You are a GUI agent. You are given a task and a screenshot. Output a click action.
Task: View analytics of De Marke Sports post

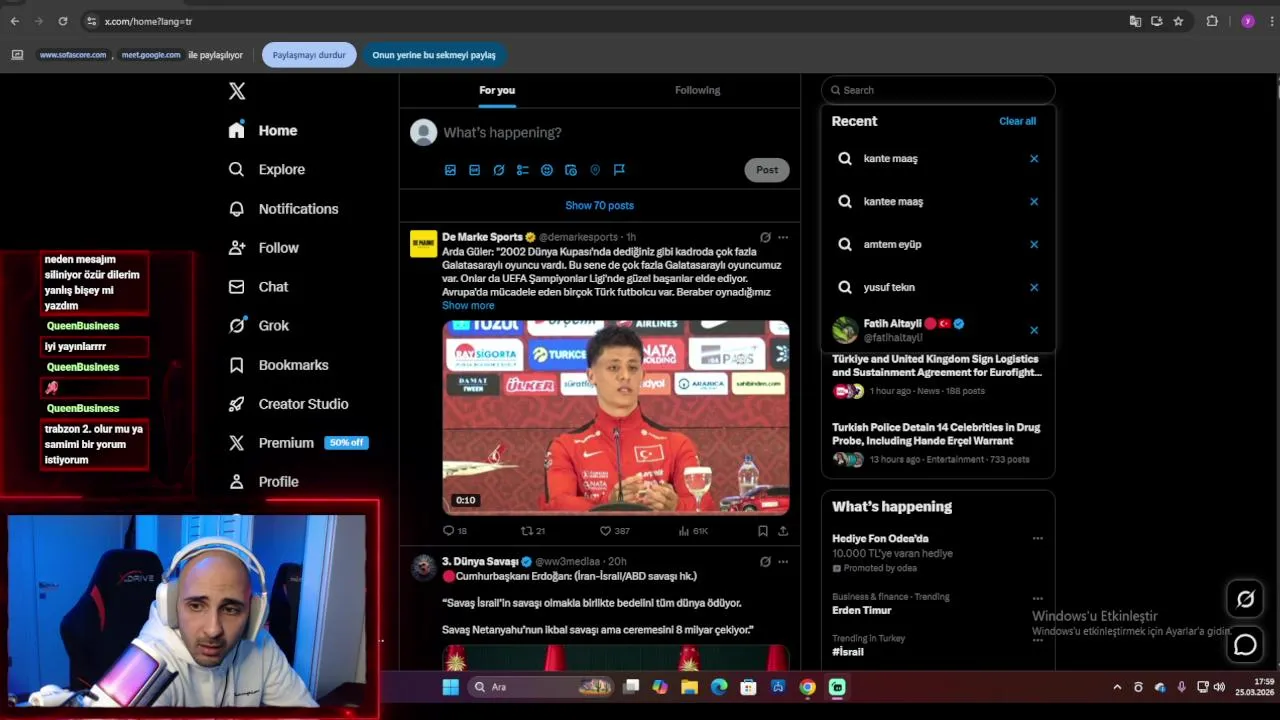pyautogui.click(x=693, y=531)
